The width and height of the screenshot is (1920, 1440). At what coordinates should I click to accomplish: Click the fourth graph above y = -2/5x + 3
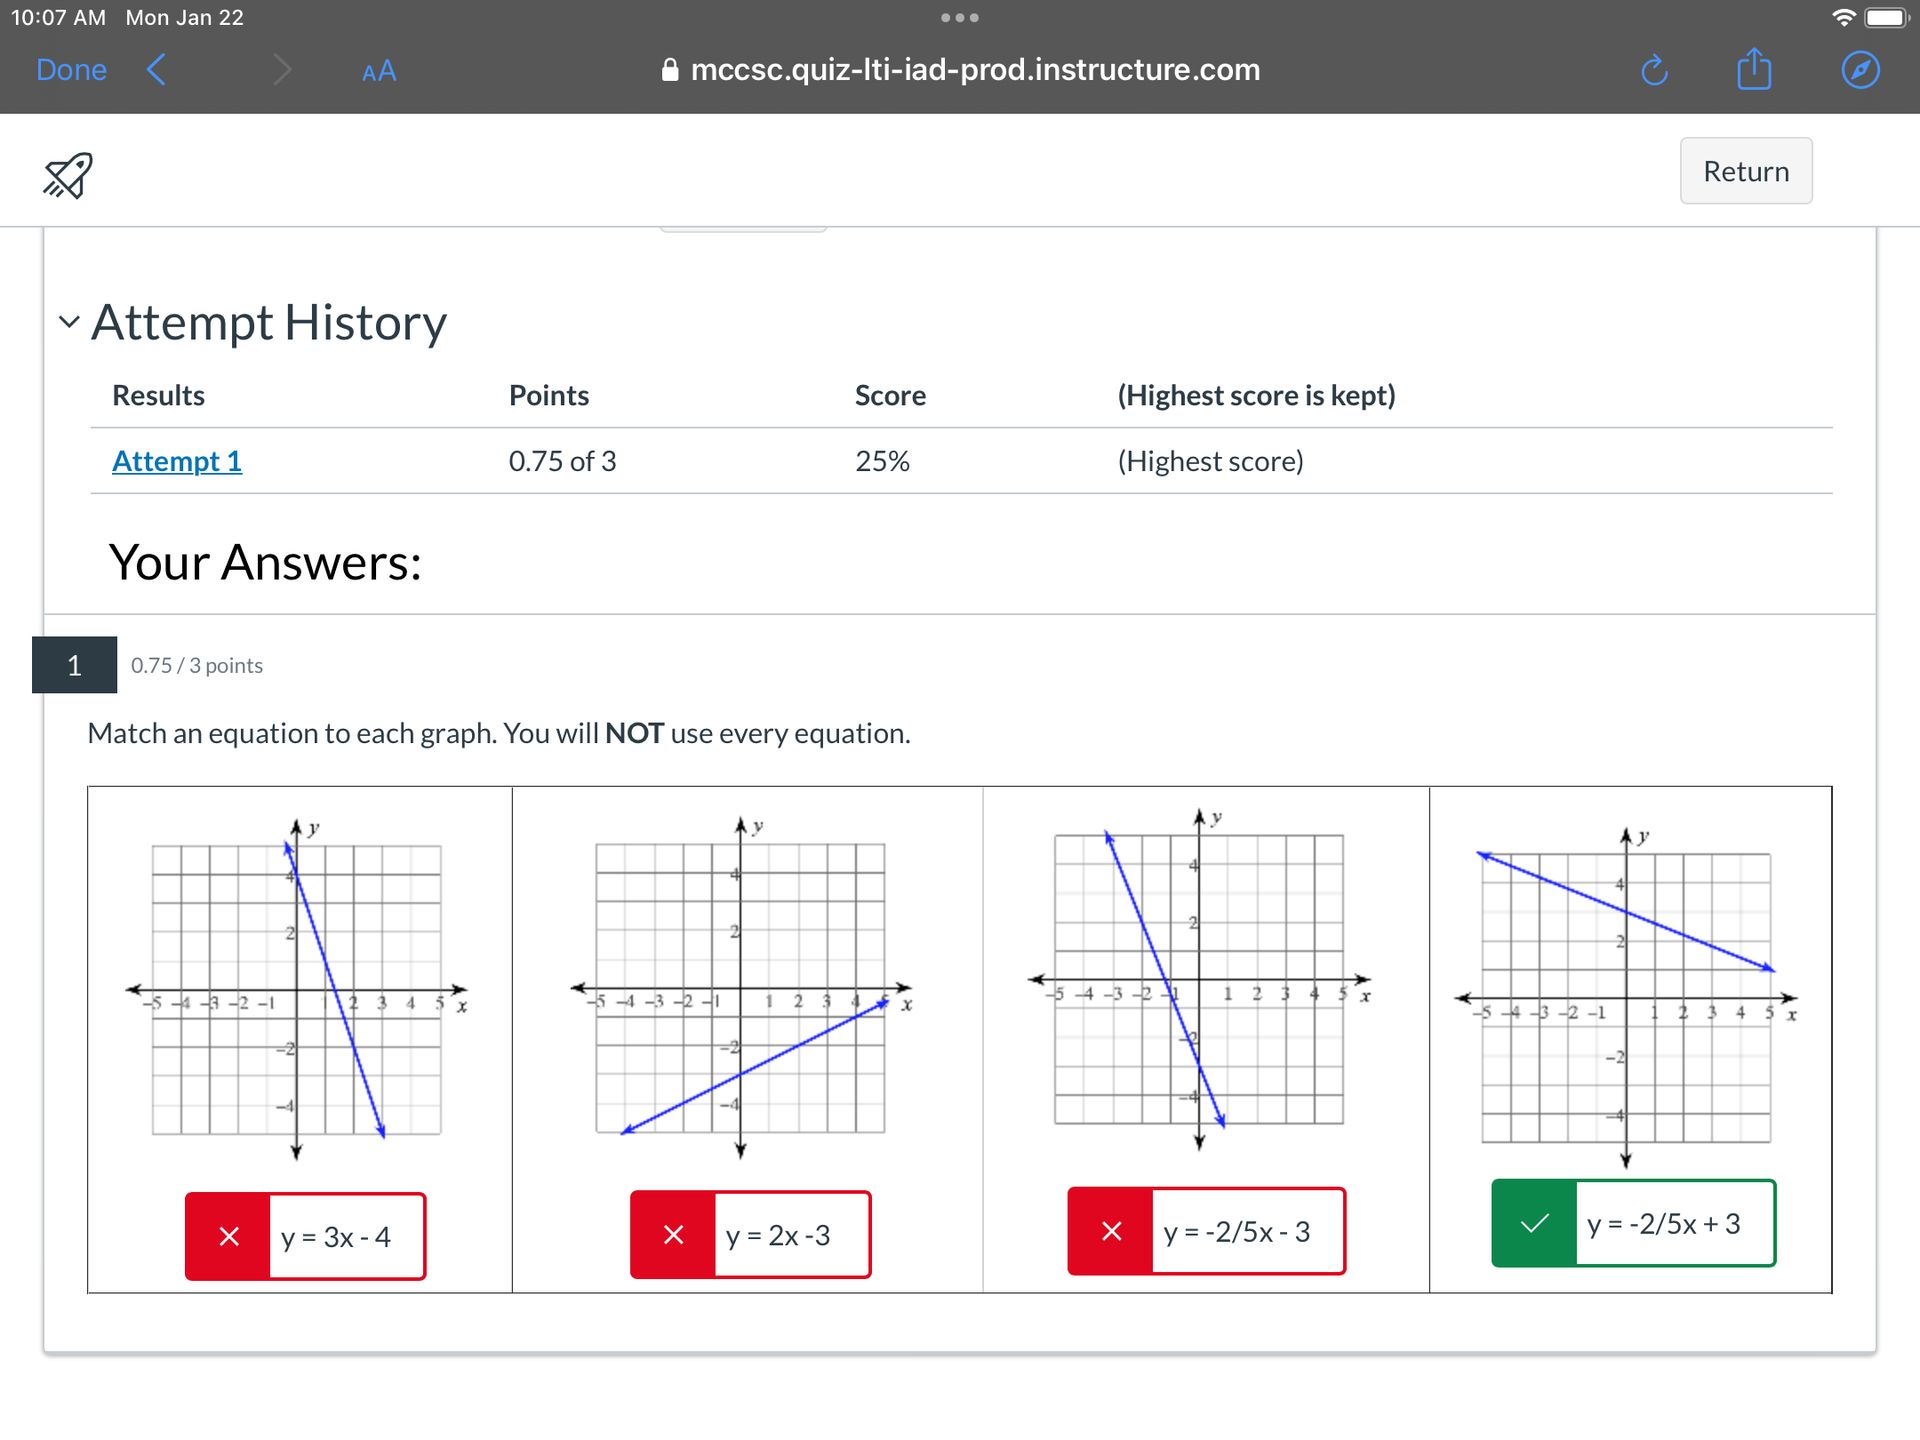[x=1626, y=998]
